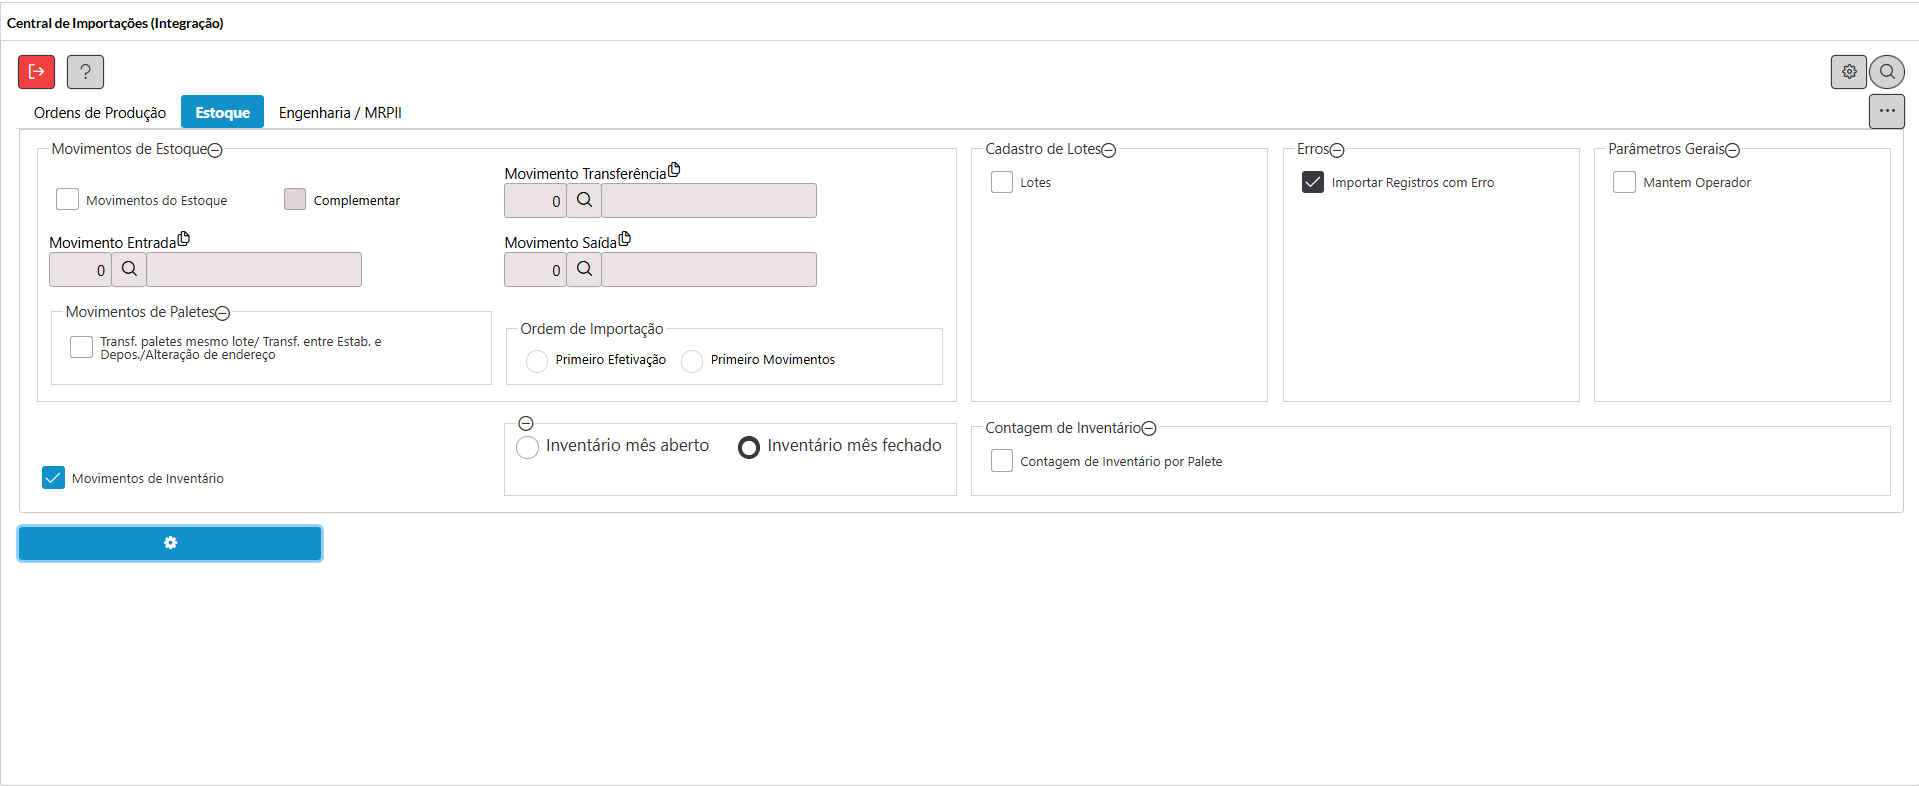Click the round magnifier search icon top right

tap(1887, 72)
